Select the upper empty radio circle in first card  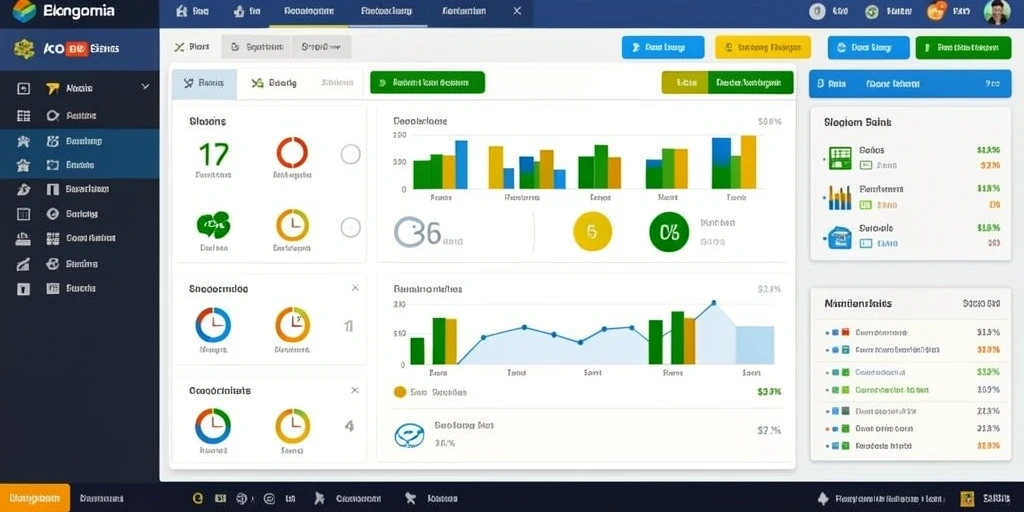(351, 154)
